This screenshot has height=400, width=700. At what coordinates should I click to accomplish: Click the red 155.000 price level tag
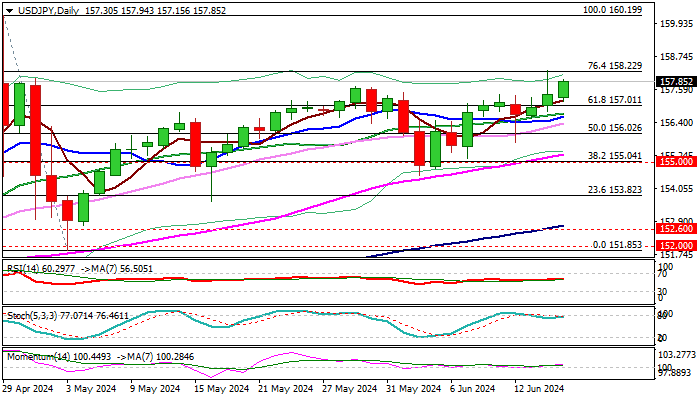click(675, 161)
